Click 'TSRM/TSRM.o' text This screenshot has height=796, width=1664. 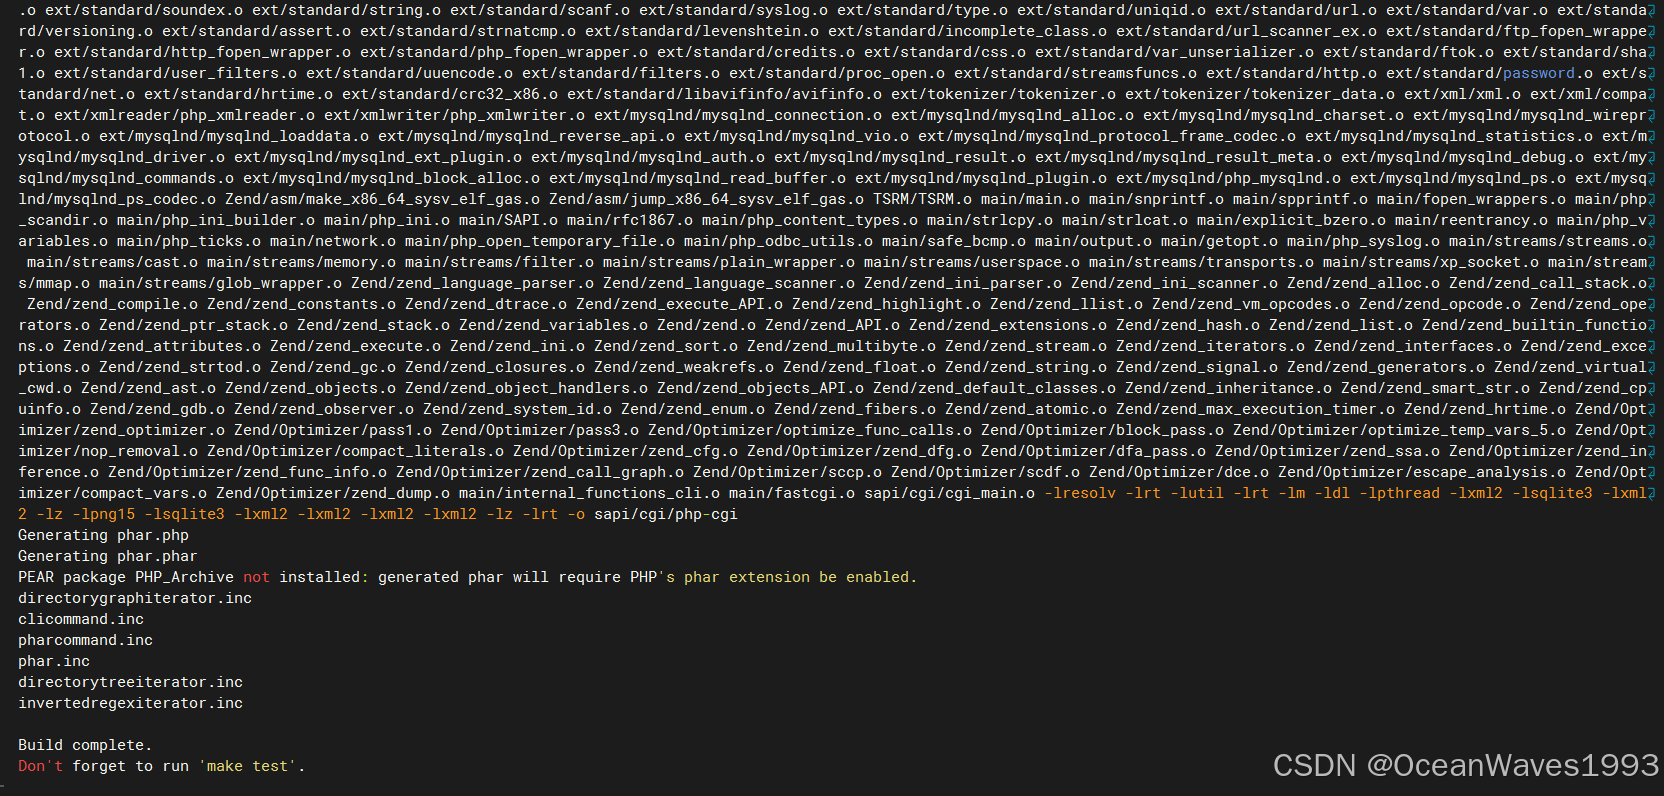tap(922, 199)
